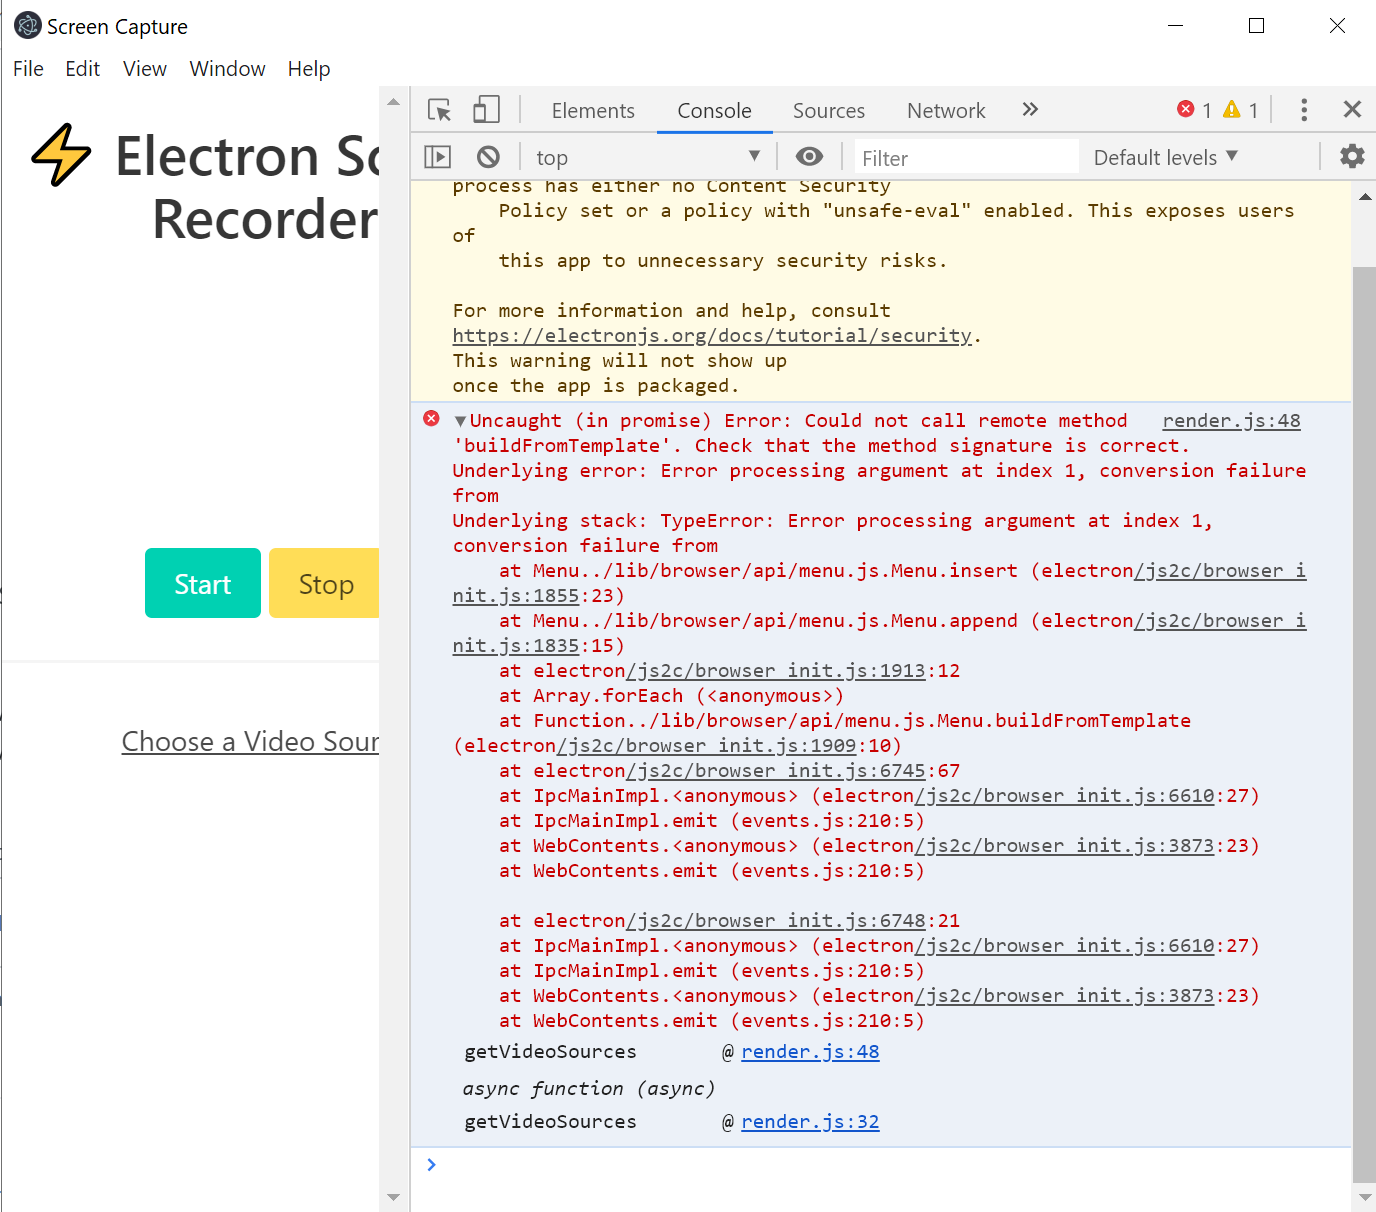This screenshot has width=1376, height=1212.
Task: Click the inspect element picker icon
Action: (x=440, y=110)
